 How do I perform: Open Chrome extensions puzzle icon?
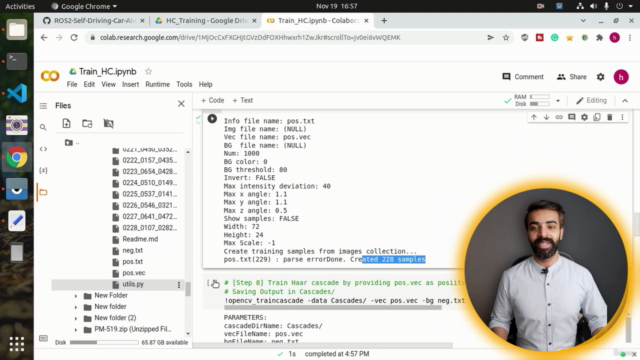click(x=599, y=38)
